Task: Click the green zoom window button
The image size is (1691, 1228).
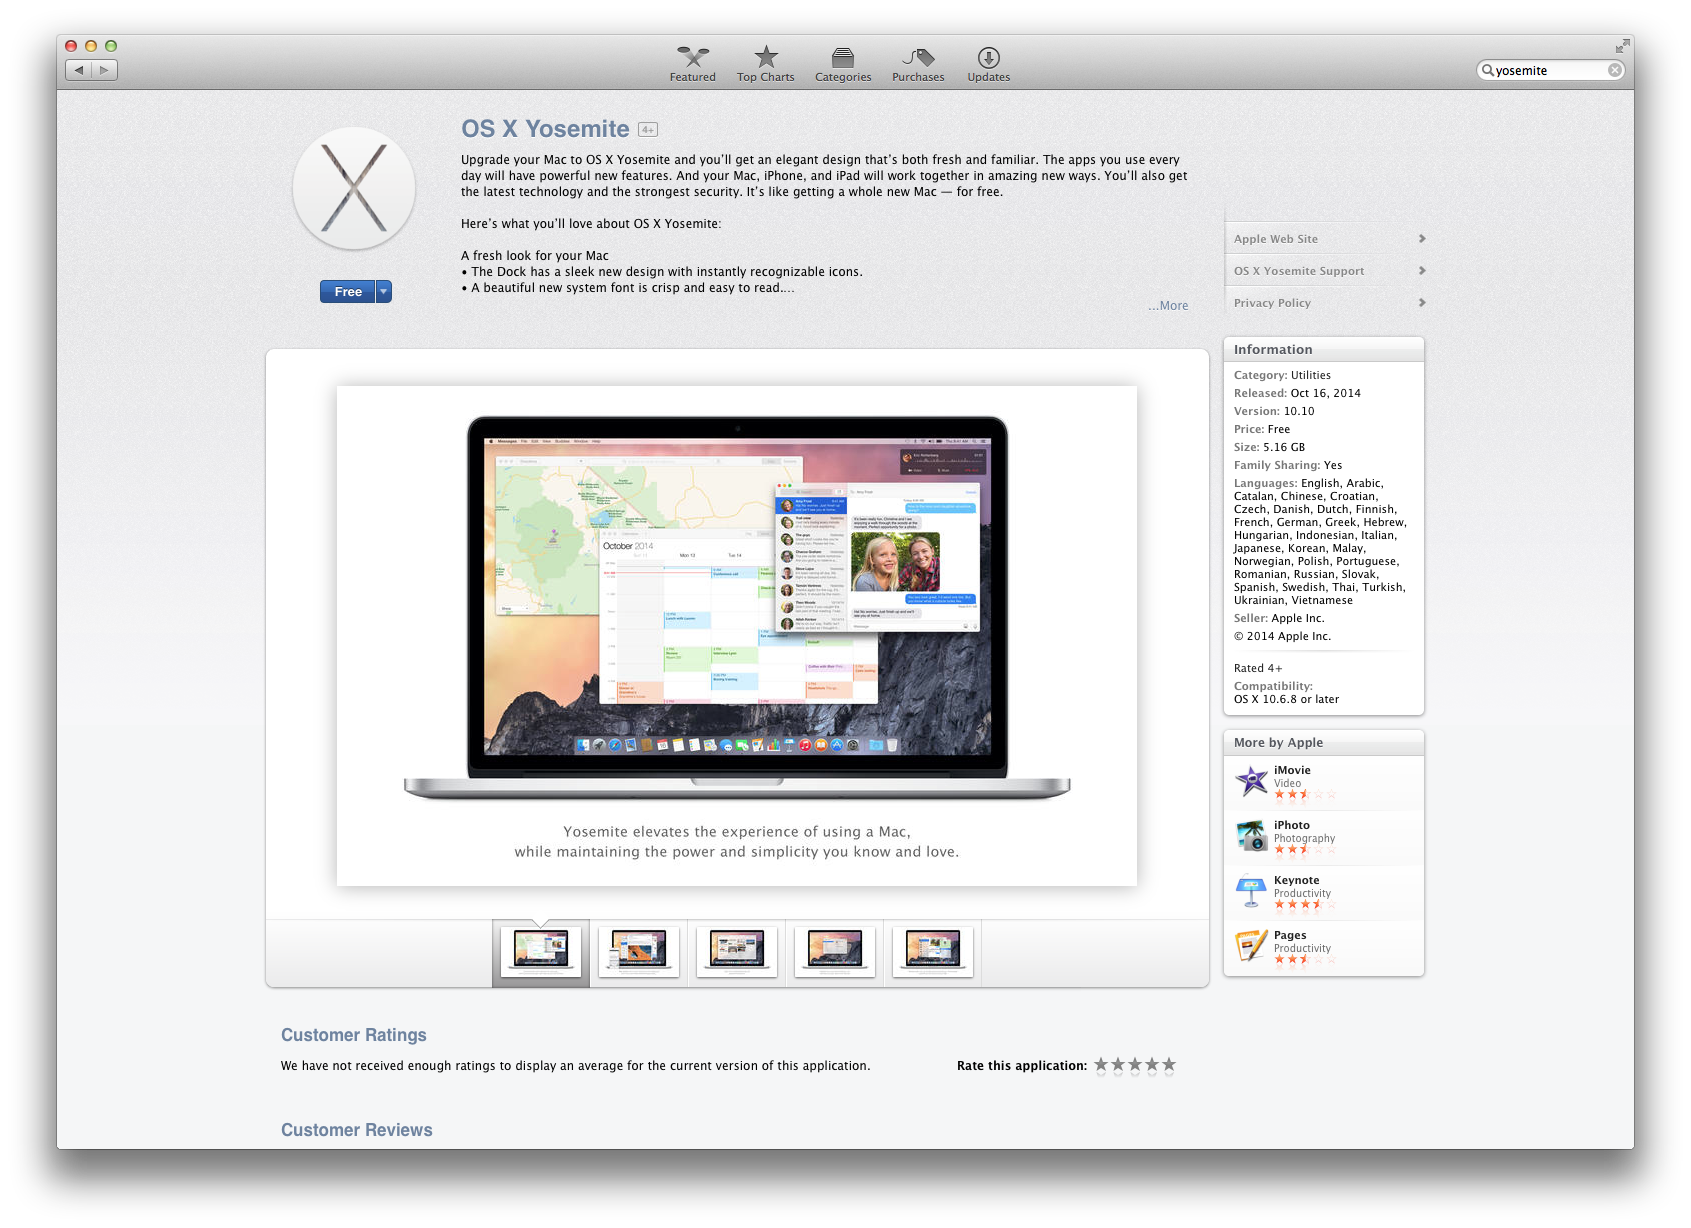Action: (111, 46)
